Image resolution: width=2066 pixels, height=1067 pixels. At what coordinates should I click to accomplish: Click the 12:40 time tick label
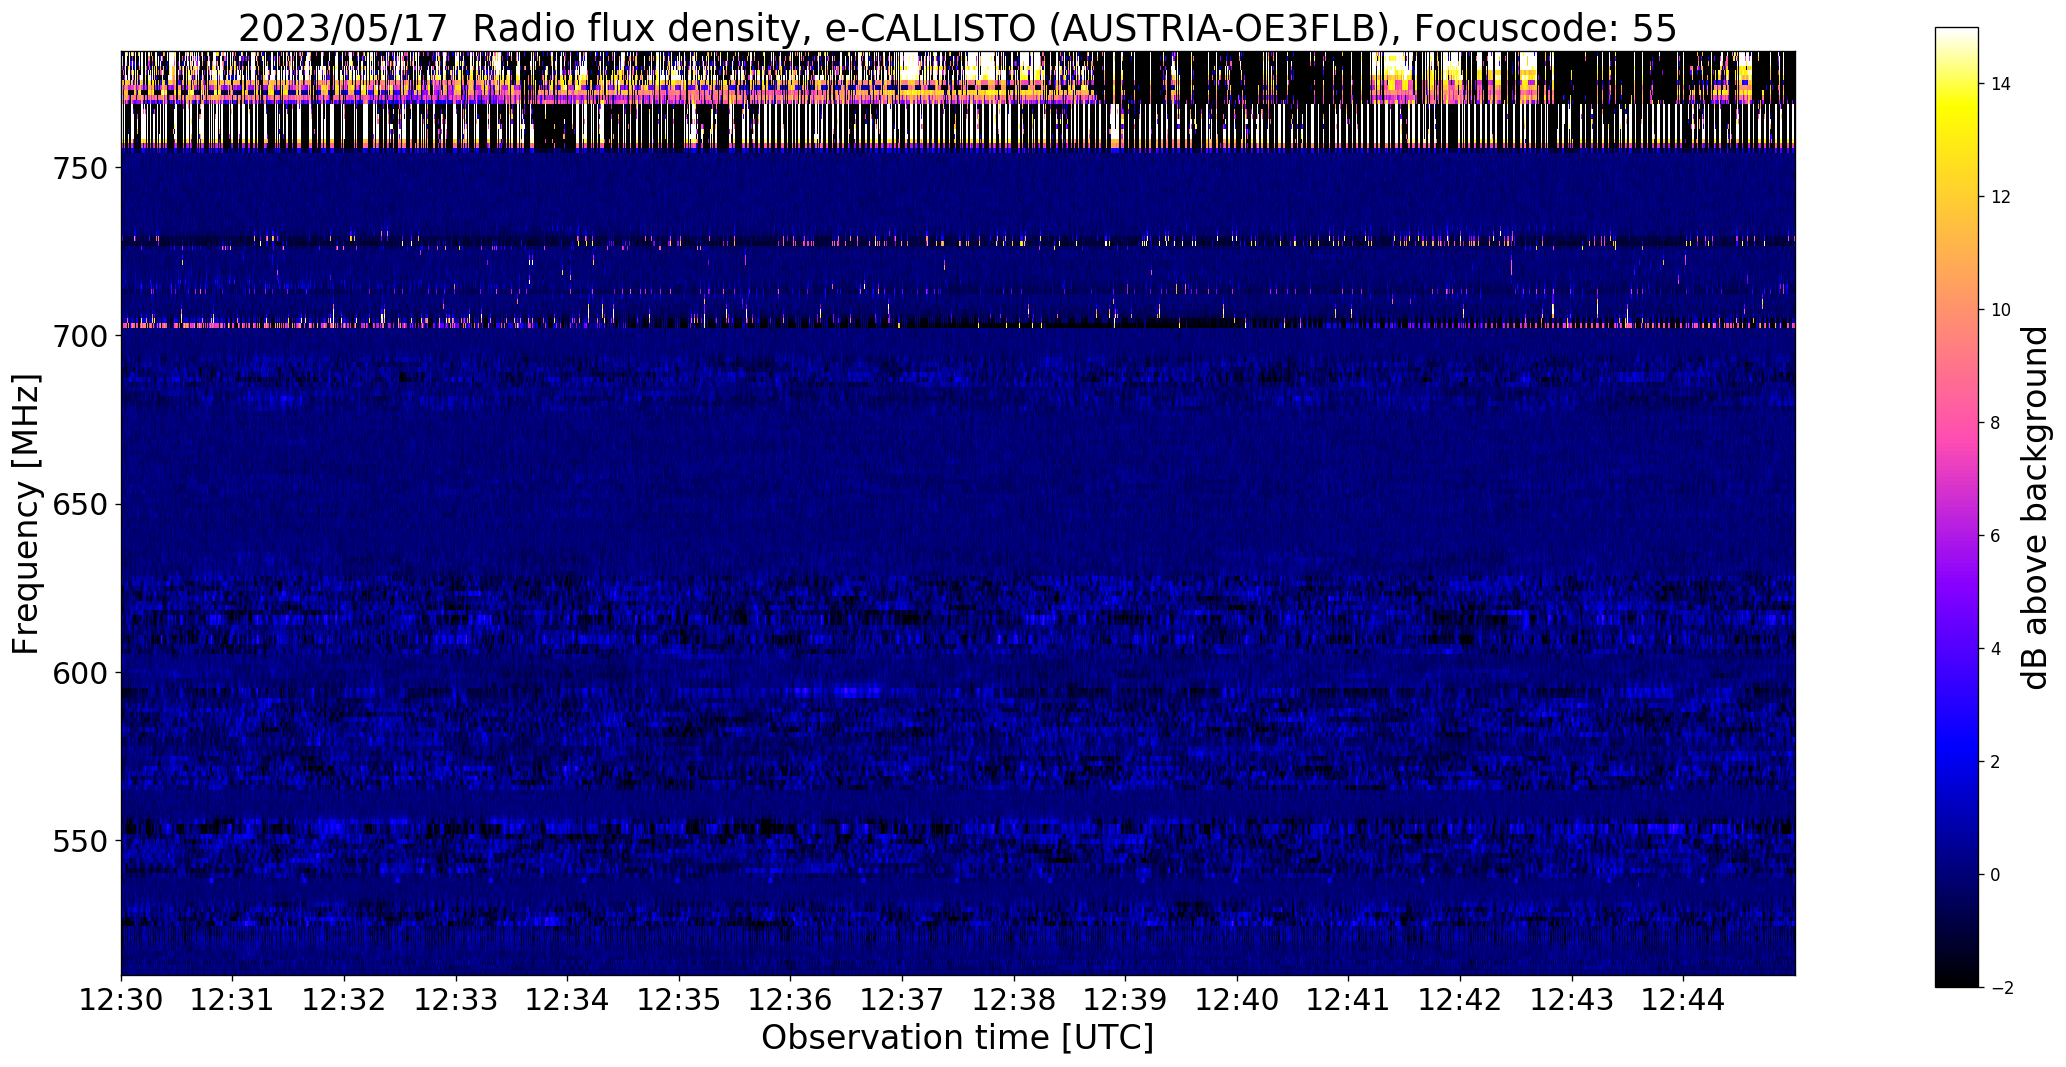(1238, 1000)
